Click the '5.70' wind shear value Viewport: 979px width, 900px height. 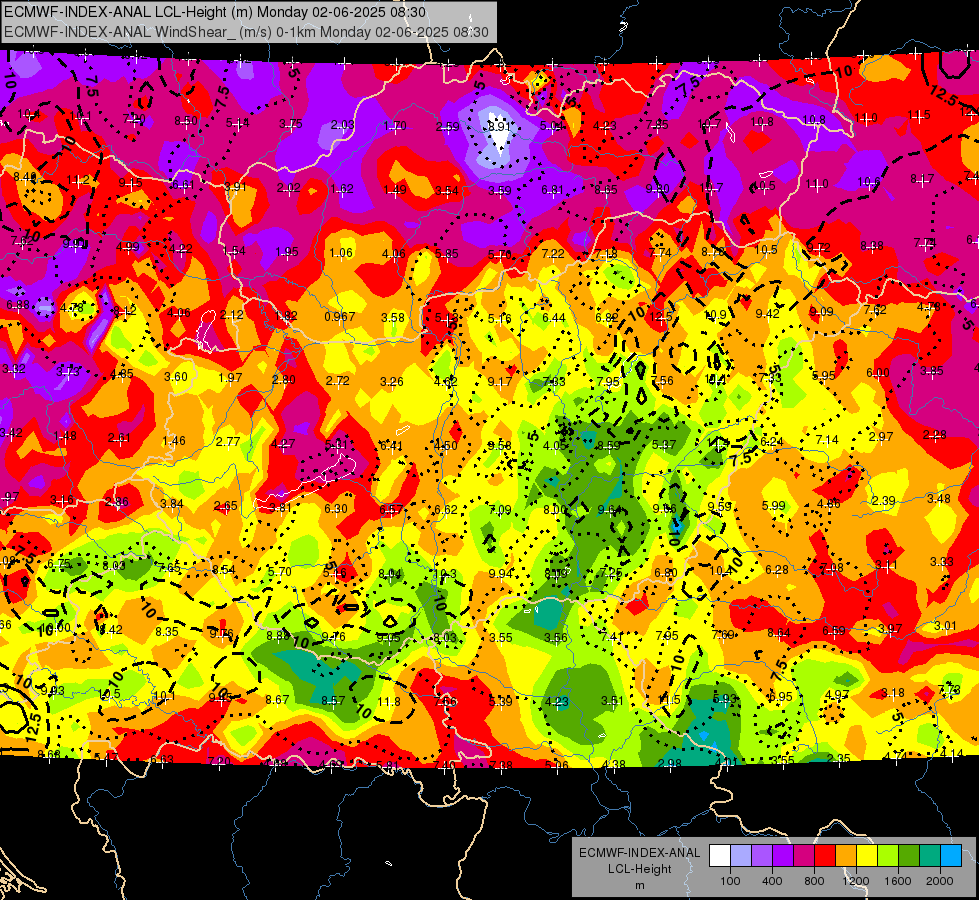pos(280,571)
